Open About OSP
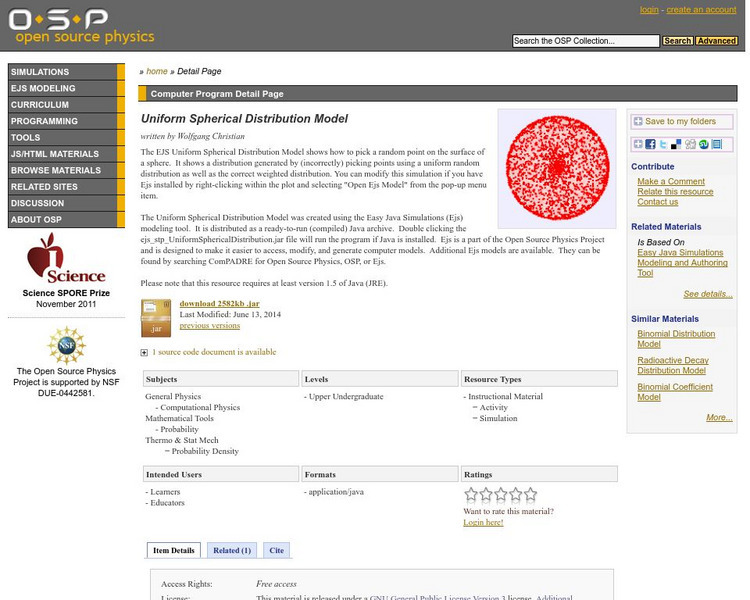The width and height of the screenshot is (750, 600). pyautogui.click(x=66, y=220)
